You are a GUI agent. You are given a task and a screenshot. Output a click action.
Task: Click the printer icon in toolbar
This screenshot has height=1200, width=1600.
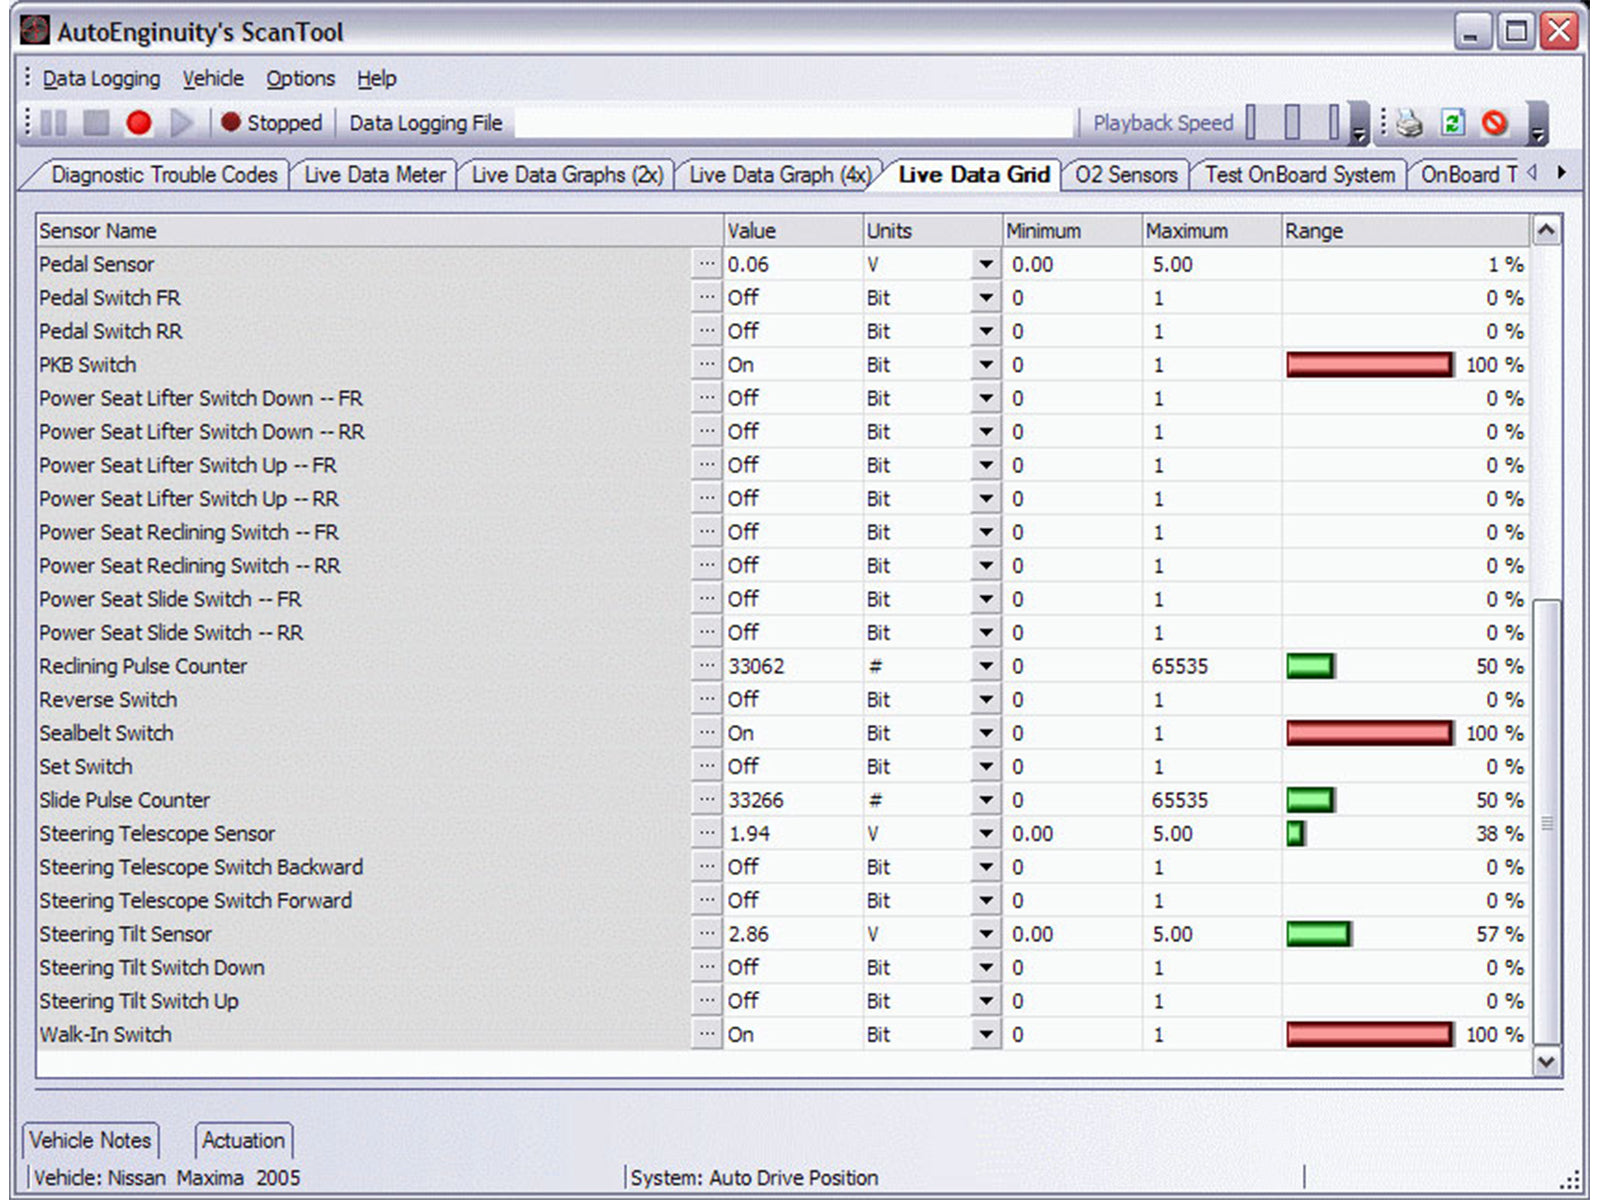(1410, 123)
